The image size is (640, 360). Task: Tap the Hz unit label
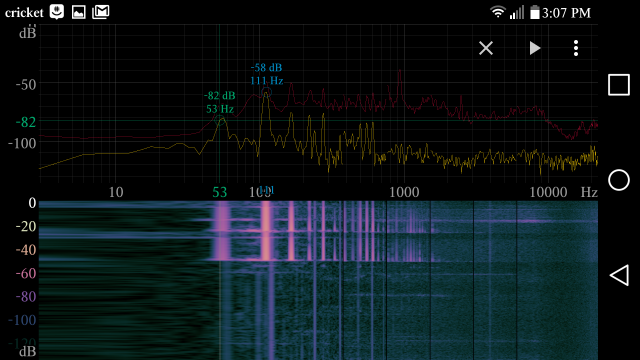(589, 192)
